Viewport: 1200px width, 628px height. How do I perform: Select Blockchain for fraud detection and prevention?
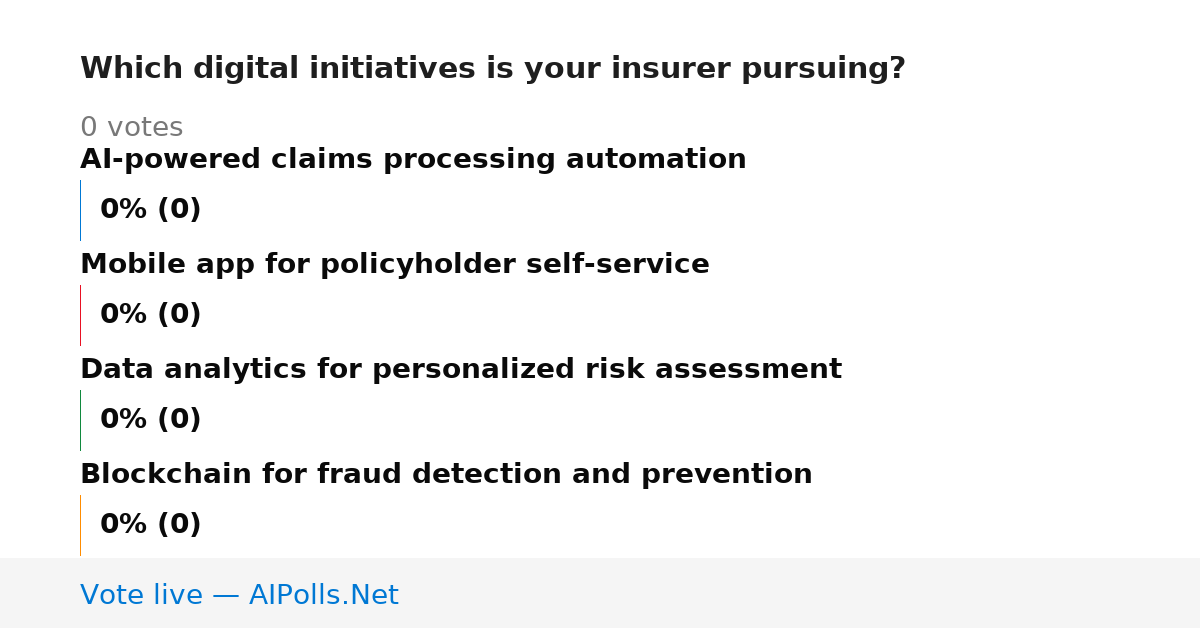[x=446, y=475]
